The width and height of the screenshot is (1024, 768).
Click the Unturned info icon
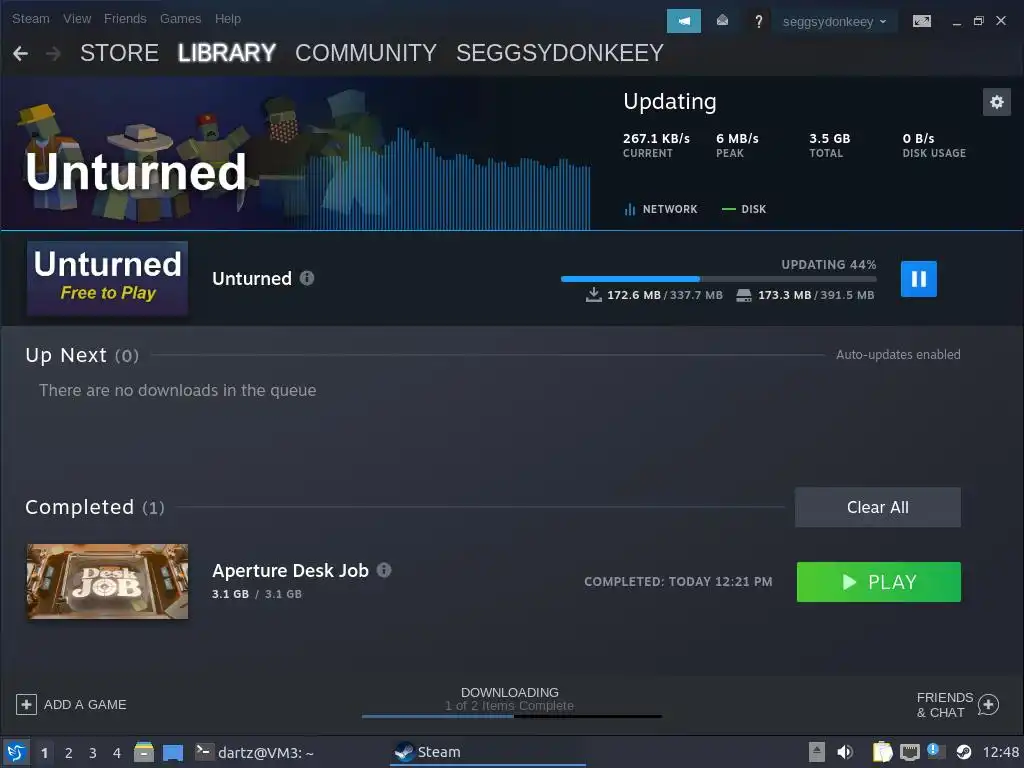pyautogui.click(x=307, y=278)
